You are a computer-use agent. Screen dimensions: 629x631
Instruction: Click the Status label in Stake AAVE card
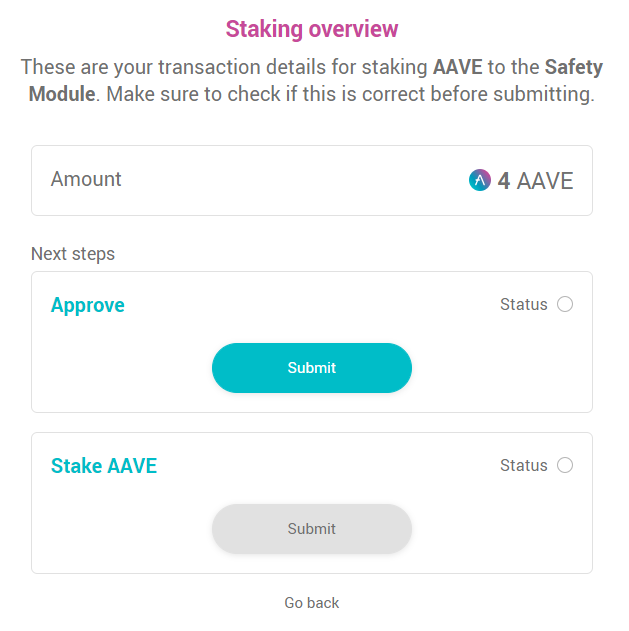point(524,466)
